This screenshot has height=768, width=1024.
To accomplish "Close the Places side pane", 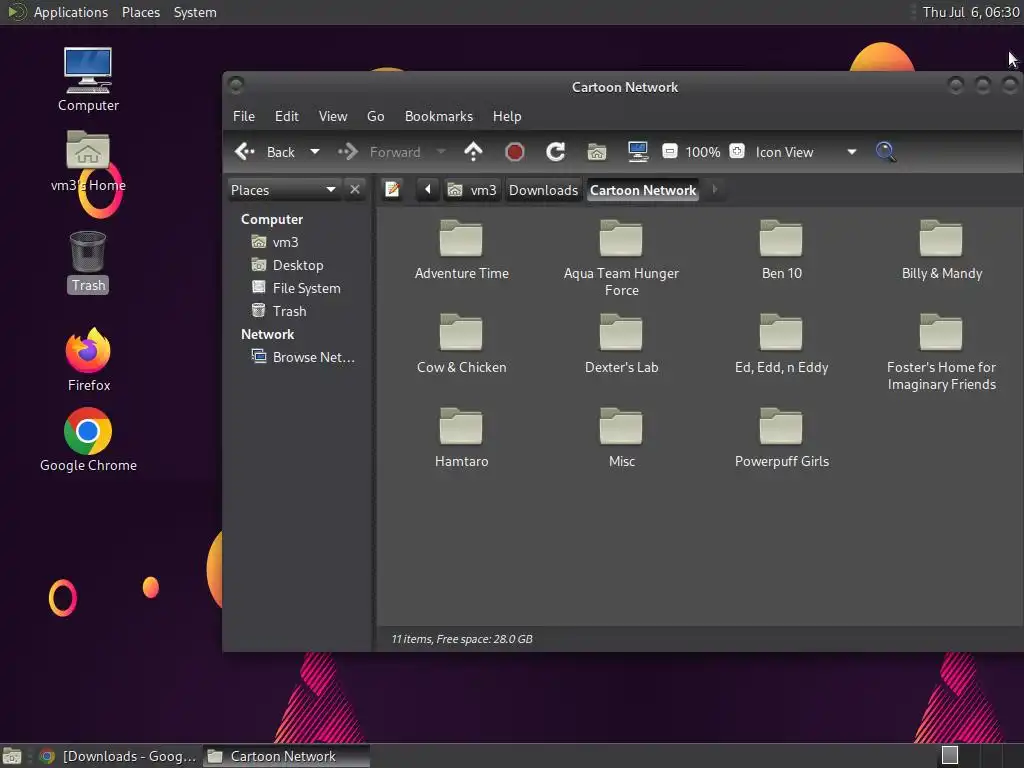I will pyautogui.click(x=355, y=189).
